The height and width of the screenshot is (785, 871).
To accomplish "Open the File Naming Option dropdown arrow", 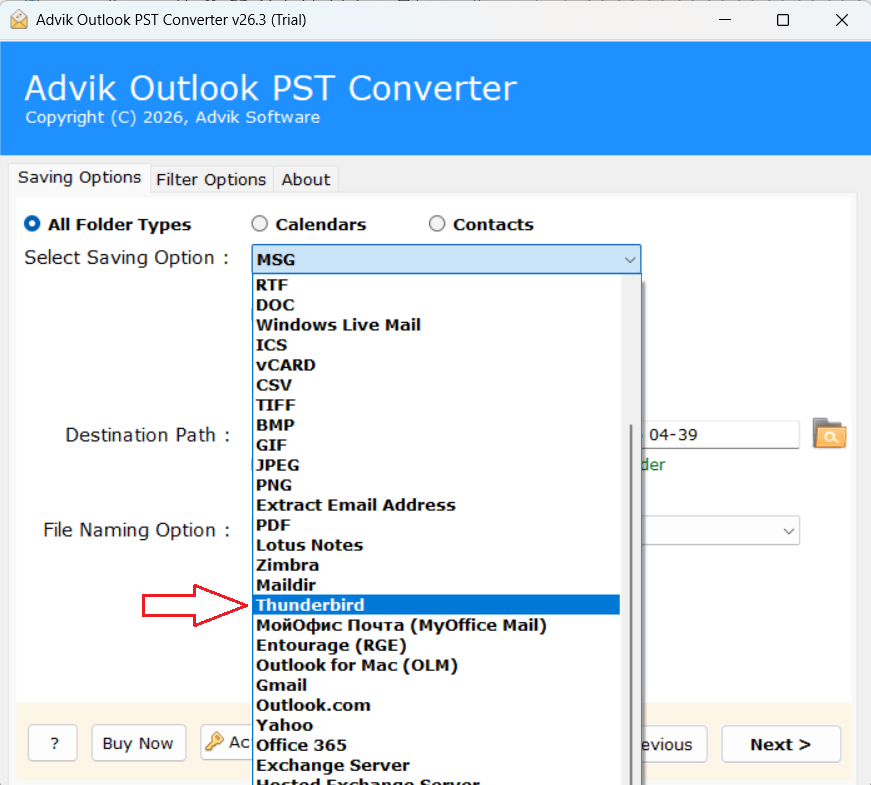I will pos(788,531).
